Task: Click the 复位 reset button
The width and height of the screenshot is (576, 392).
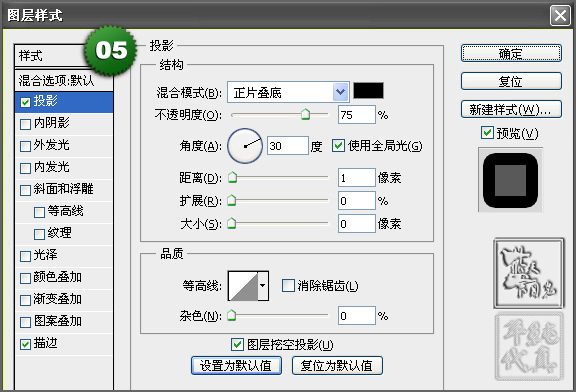Action: (x=511, y=81)
